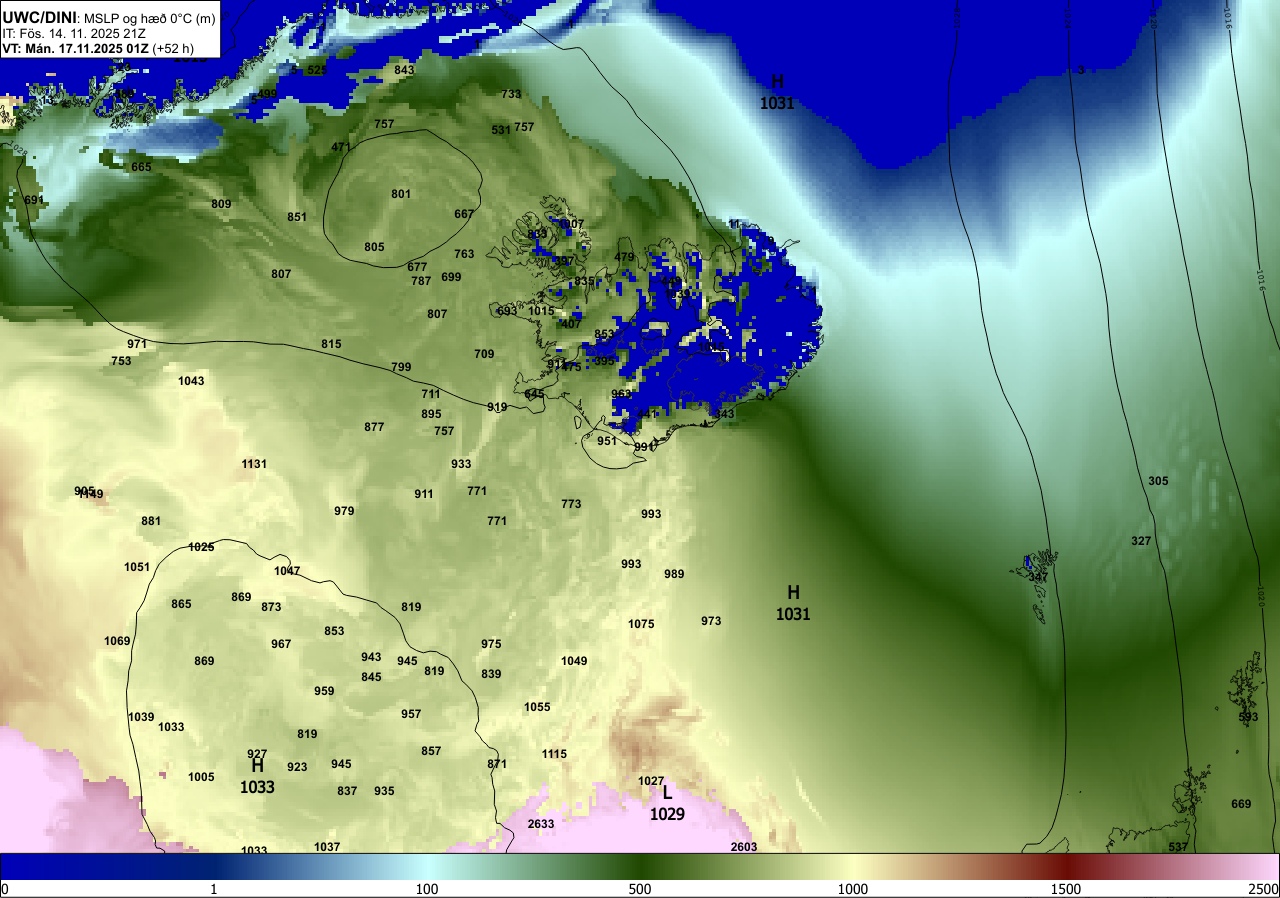The image size is (1280, 898).
Task: Click the 709 height value
Action: 484,354
